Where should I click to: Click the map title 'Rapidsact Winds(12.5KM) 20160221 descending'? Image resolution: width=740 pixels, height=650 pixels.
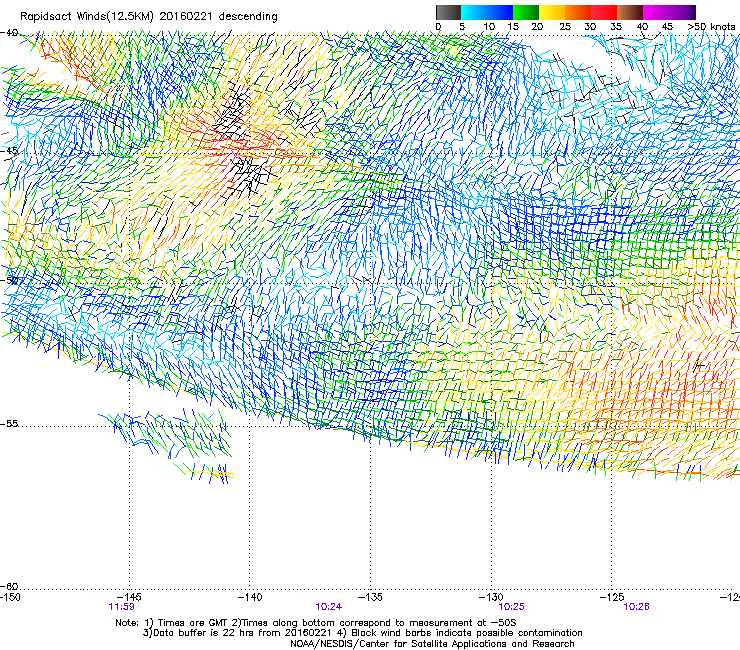click(149, 17)
